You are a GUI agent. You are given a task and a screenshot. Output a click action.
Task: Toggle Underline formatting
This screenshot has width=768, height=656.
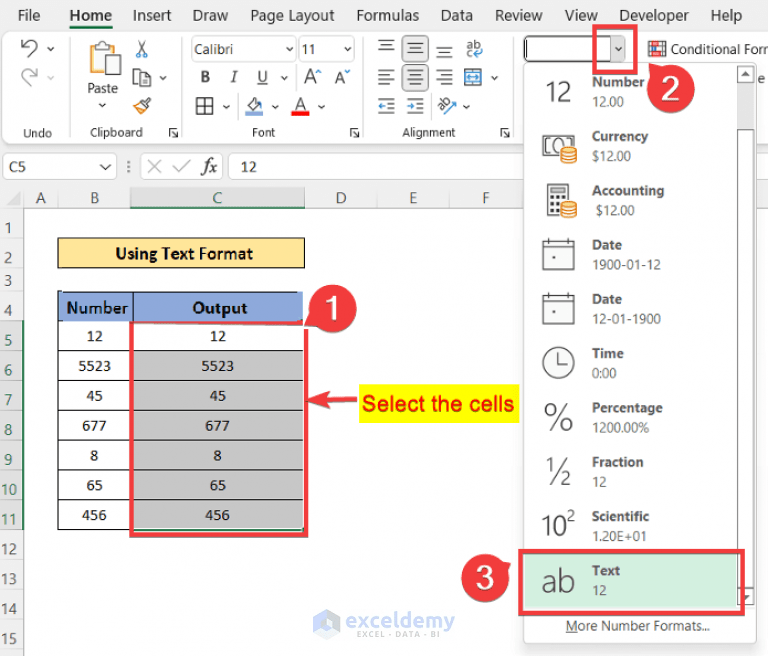263,77
